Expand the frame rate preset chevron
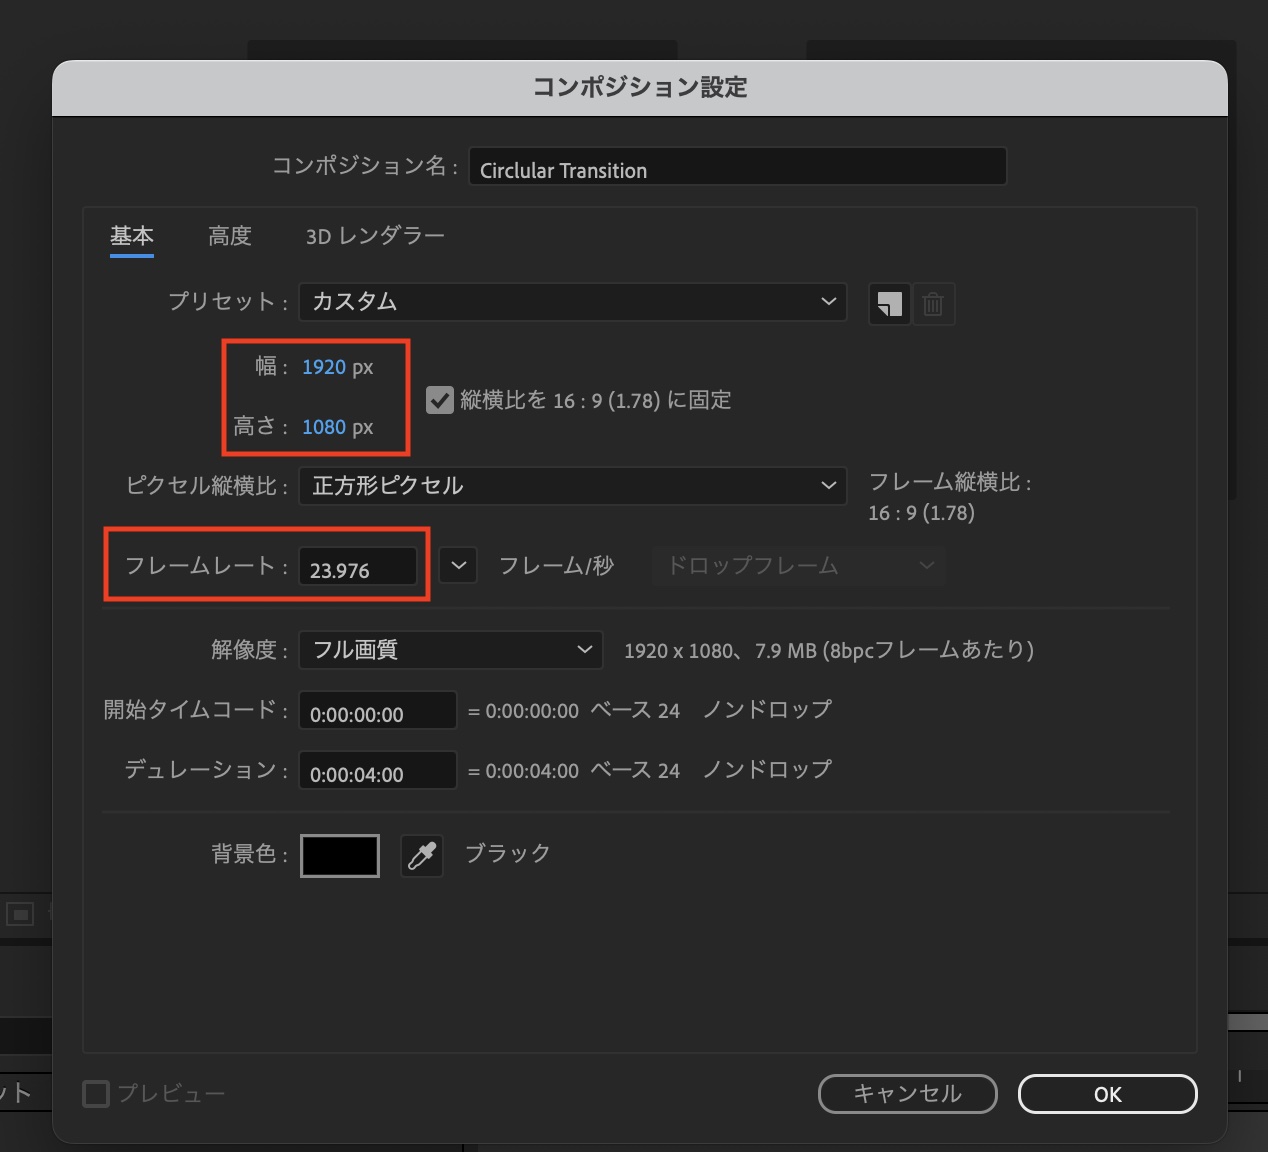This screenshot has width=1268, height=1152. click(457, 565)
